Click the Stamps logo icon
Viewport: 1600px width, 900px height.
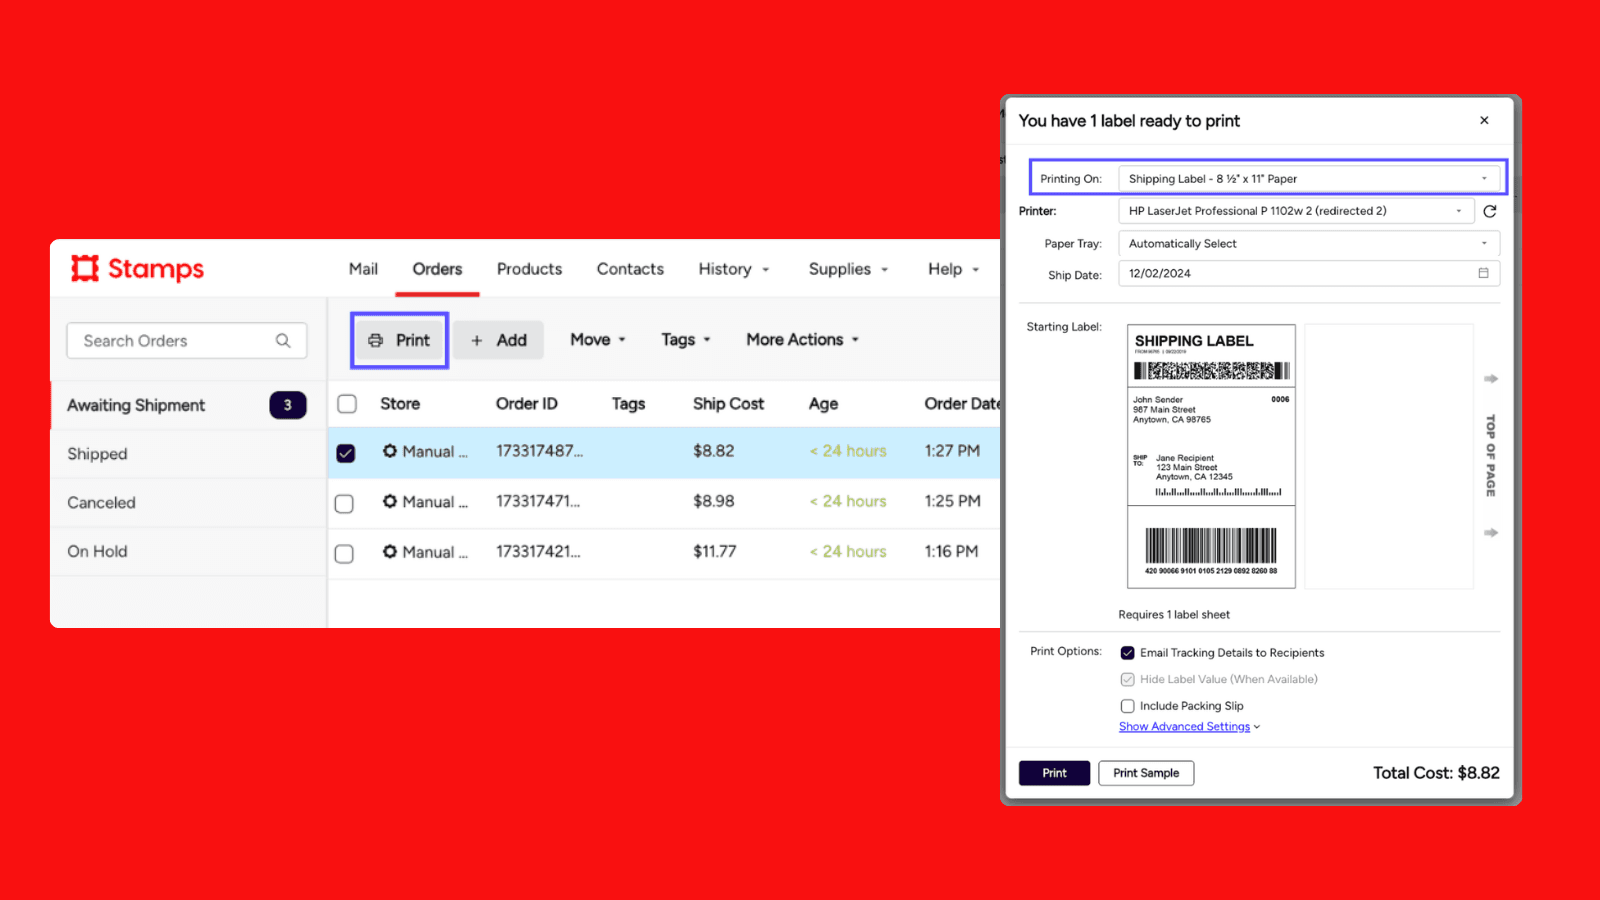click(x=84, y=268)
